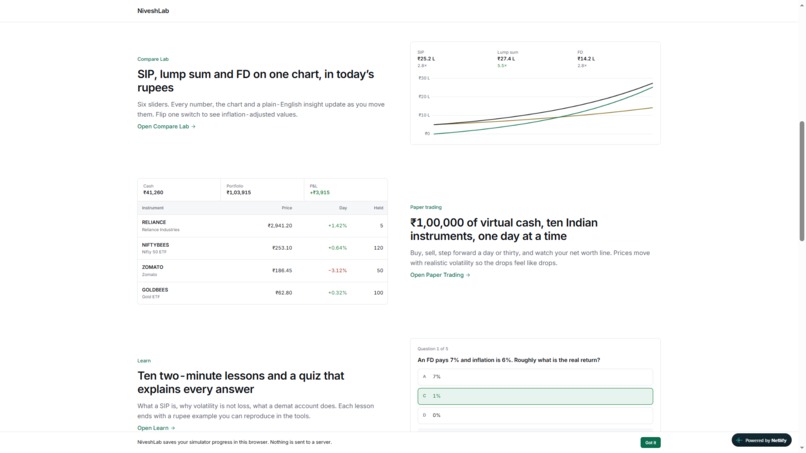Click the Nifty 50 ETF subtitle text
806x453 pixels.
(x=154, y=252)
